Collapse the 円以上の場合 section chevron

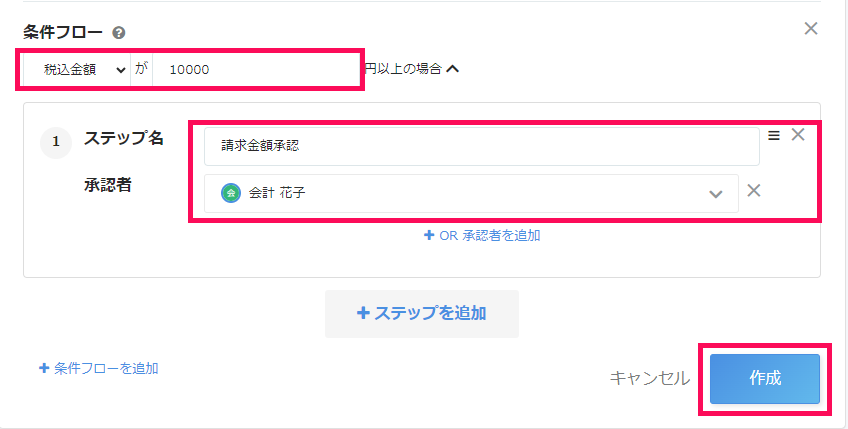(453, 69)
